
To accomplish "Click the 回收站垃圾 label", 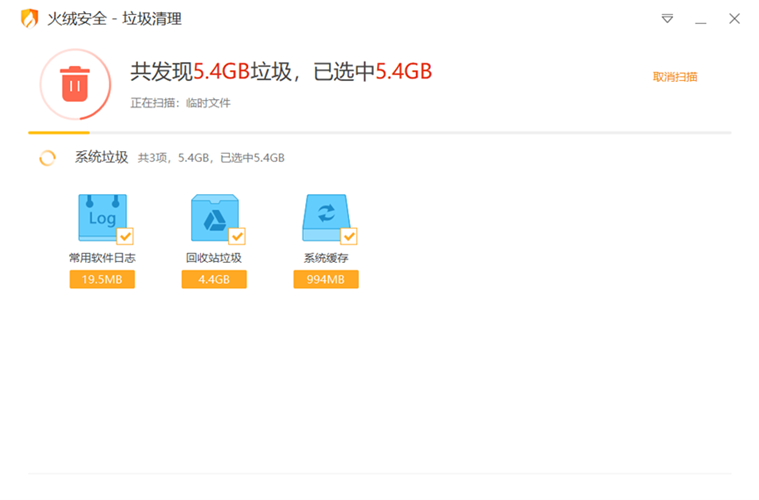I will click(x=214, y=258).
